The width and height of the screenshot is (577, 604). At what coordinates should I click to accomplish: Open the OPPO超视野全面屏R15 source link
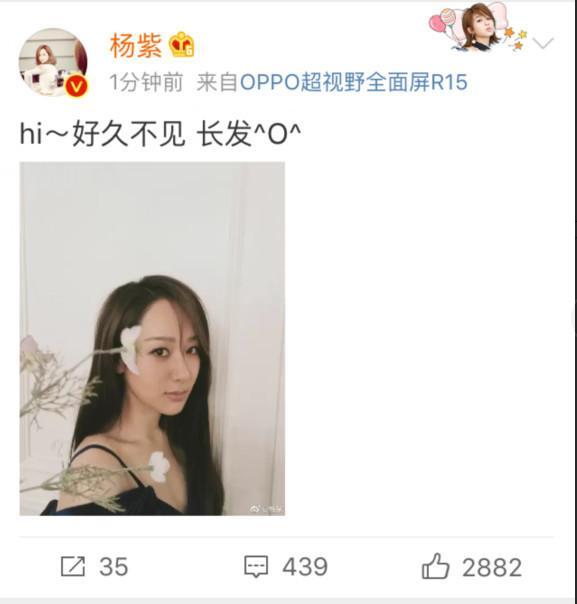coord(354,82)
